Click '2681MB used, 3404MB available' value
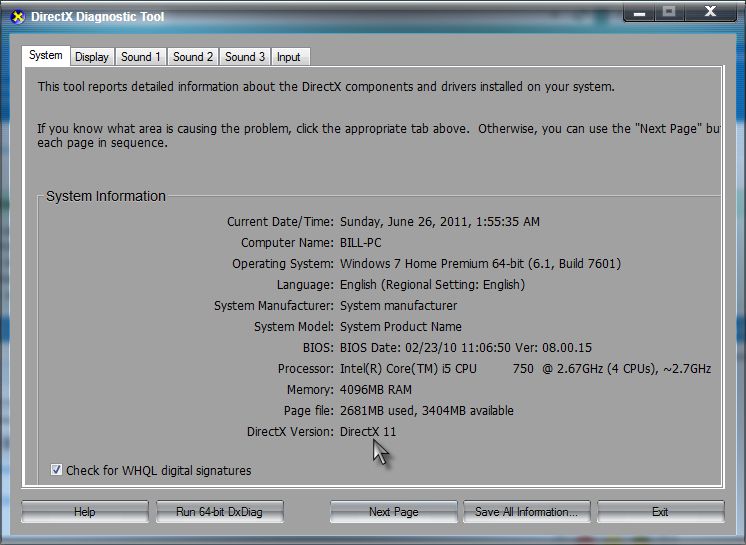This screenshot has width=746, height=545. 427,410
